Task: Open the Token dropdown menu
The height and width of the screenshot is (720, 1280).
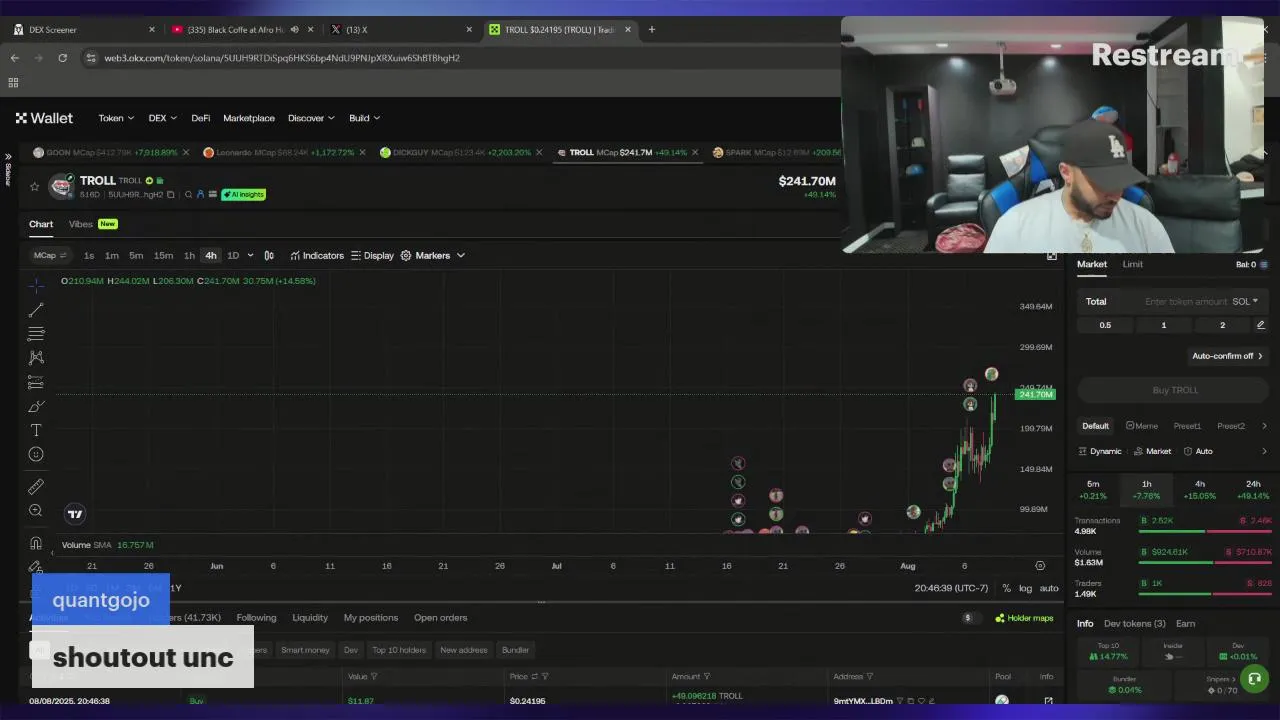Action: [116, 118]
